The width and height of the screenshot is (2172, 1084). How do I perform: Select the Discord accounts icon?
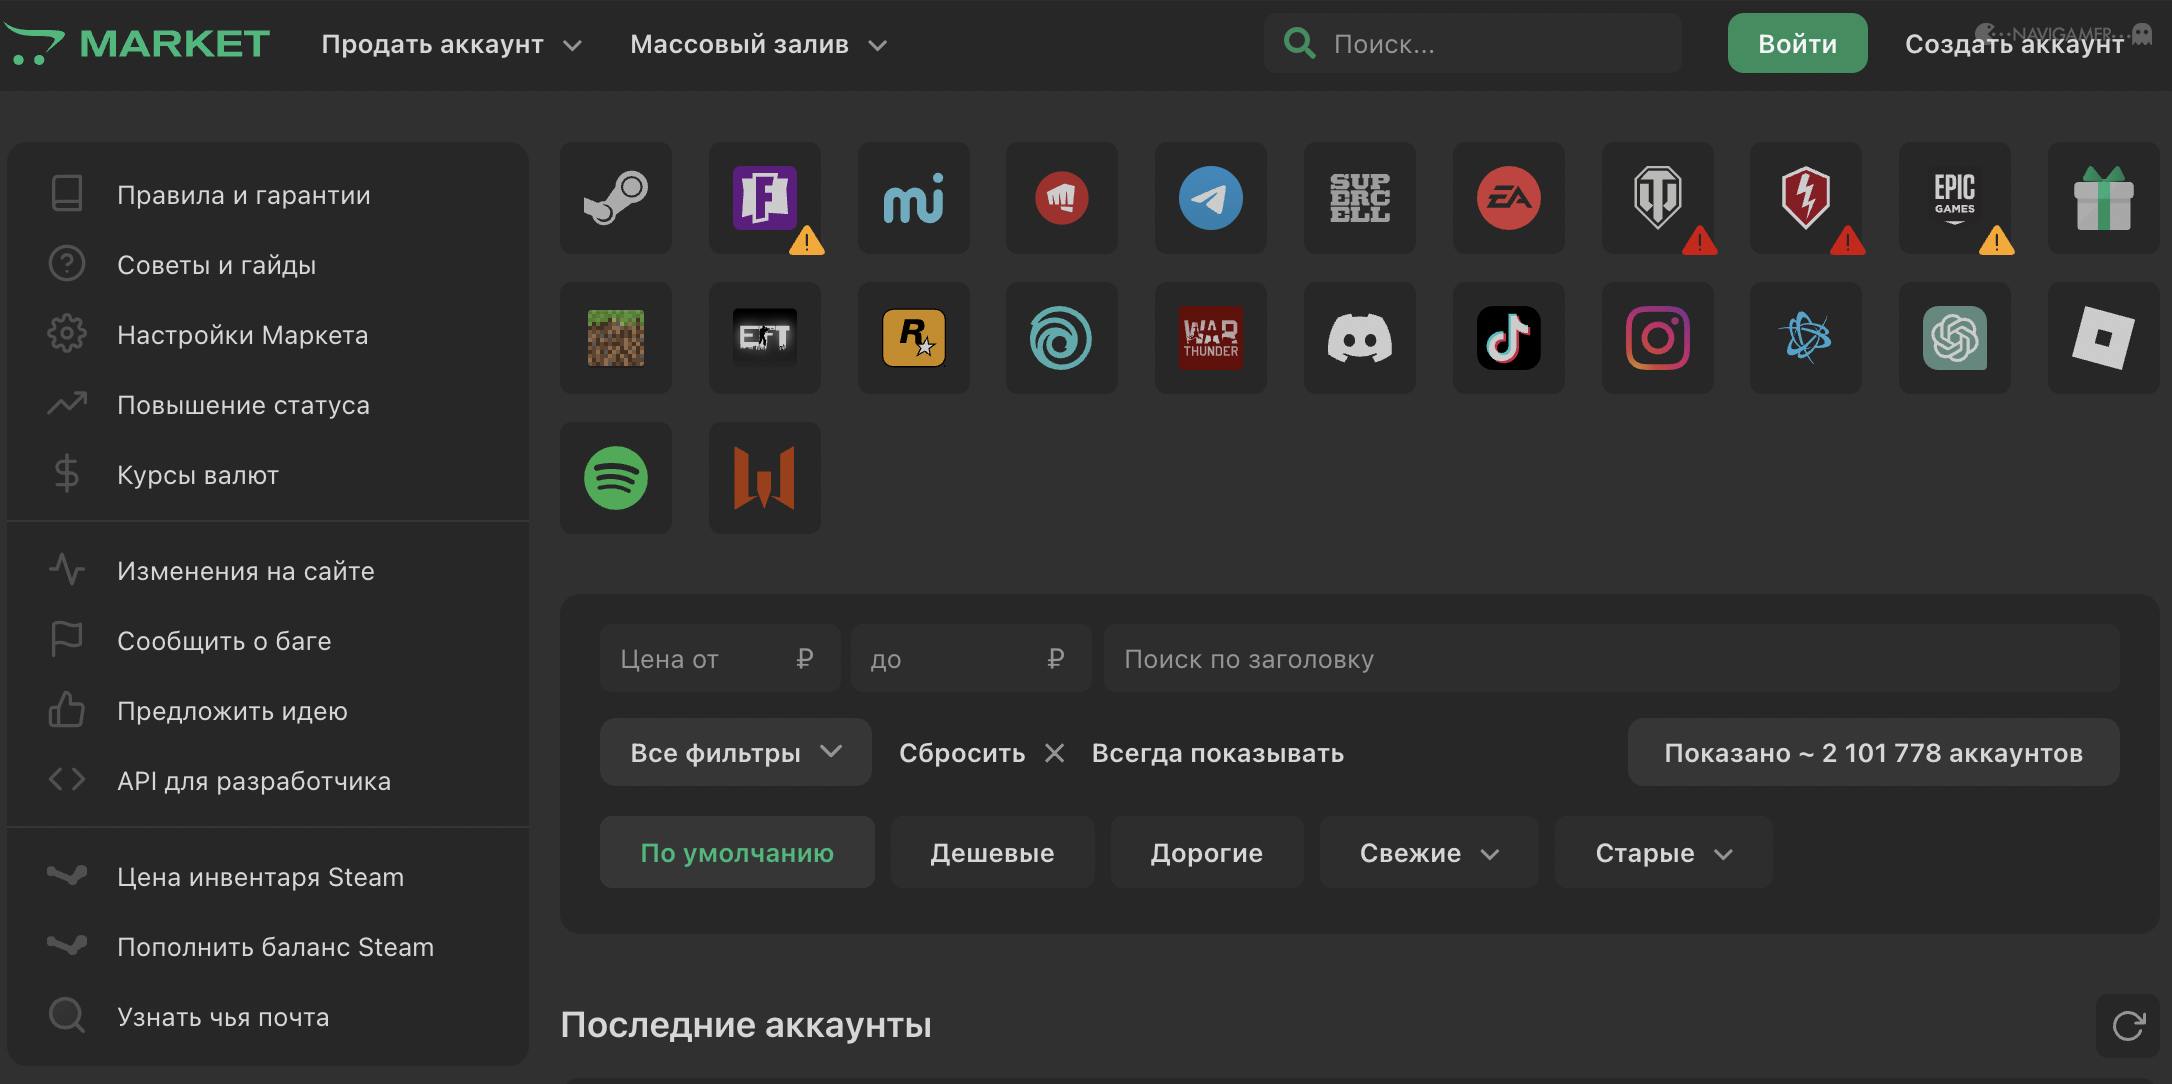coord(1360,338)
